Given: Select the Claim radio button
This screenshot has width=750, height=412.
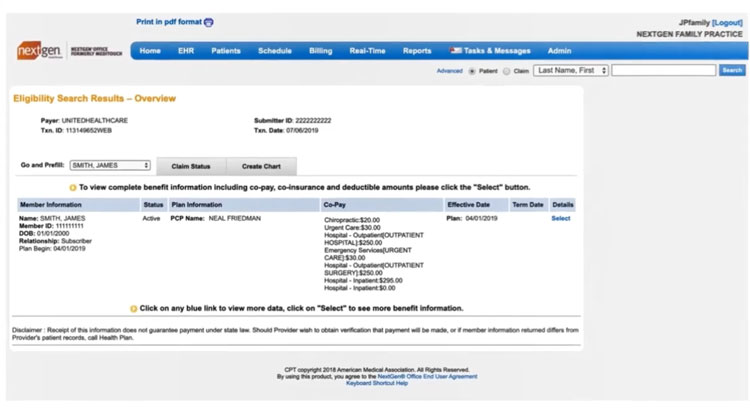Looking at the screenshot, I should tap(506, 71).
